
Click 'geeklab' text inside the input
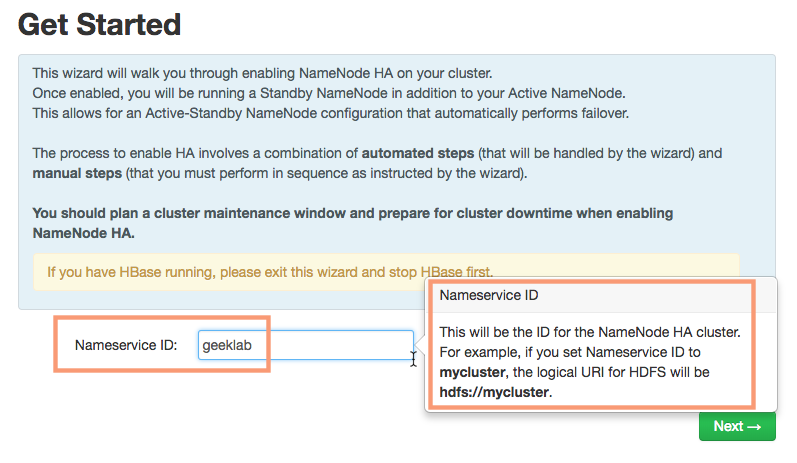tap(225, 345)
